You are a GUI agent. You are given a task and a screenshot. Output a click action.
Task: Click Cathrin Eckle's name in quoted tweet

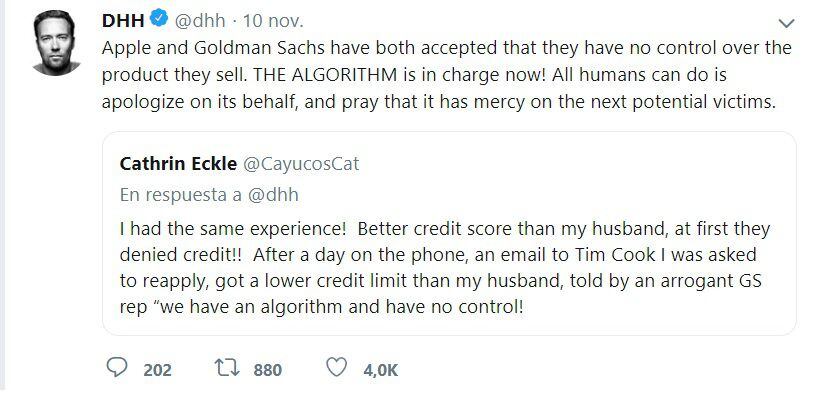point(178,163)
